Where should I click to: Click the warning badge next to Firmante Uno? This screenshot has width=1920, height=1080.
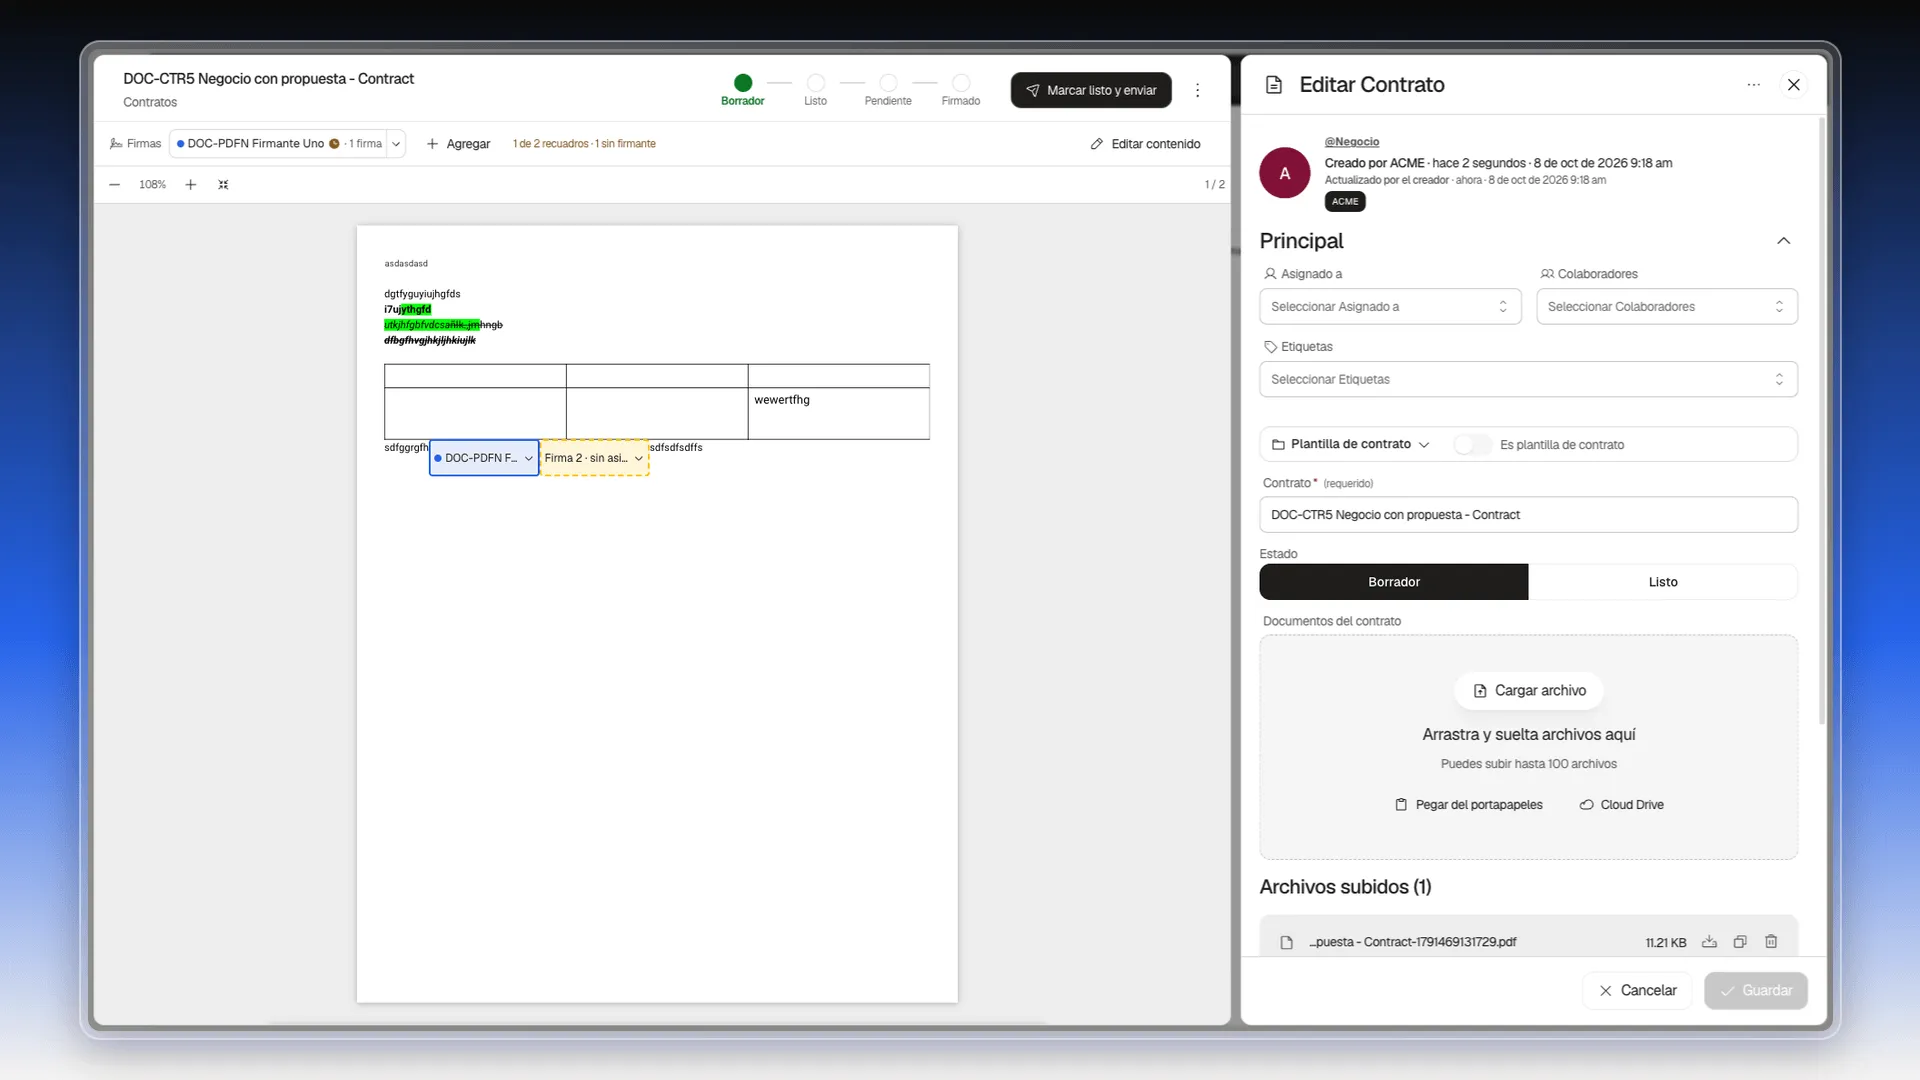(x=334, y=144)
